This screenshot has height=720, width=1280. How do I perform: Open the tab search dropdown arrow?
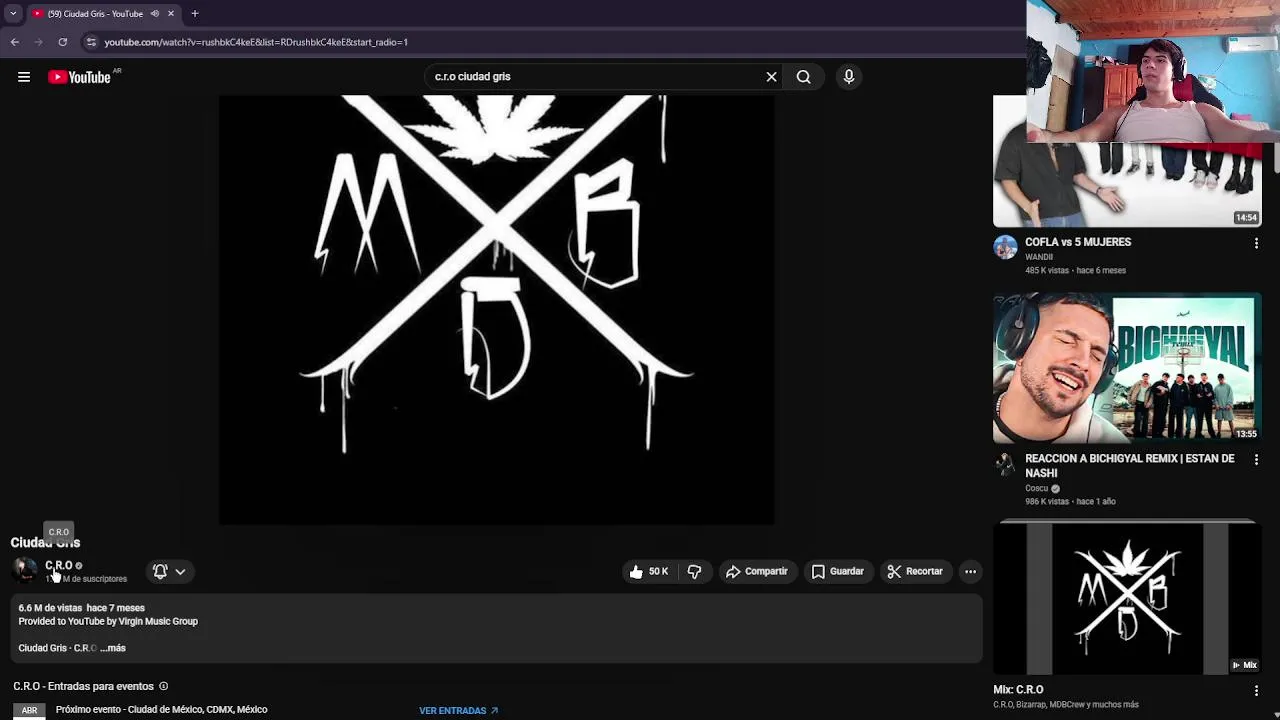[x=13, y=13]
